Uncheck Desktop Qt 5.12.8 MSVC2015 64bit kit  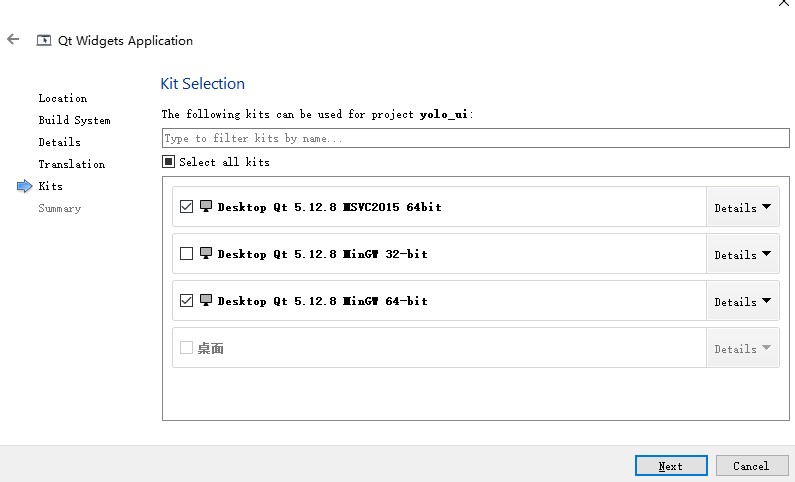186,207
